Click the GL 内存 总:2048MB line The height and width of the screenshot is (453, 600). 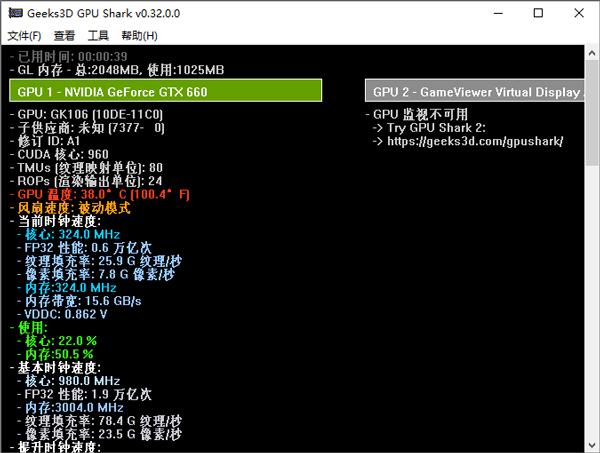tap(117, 70)
